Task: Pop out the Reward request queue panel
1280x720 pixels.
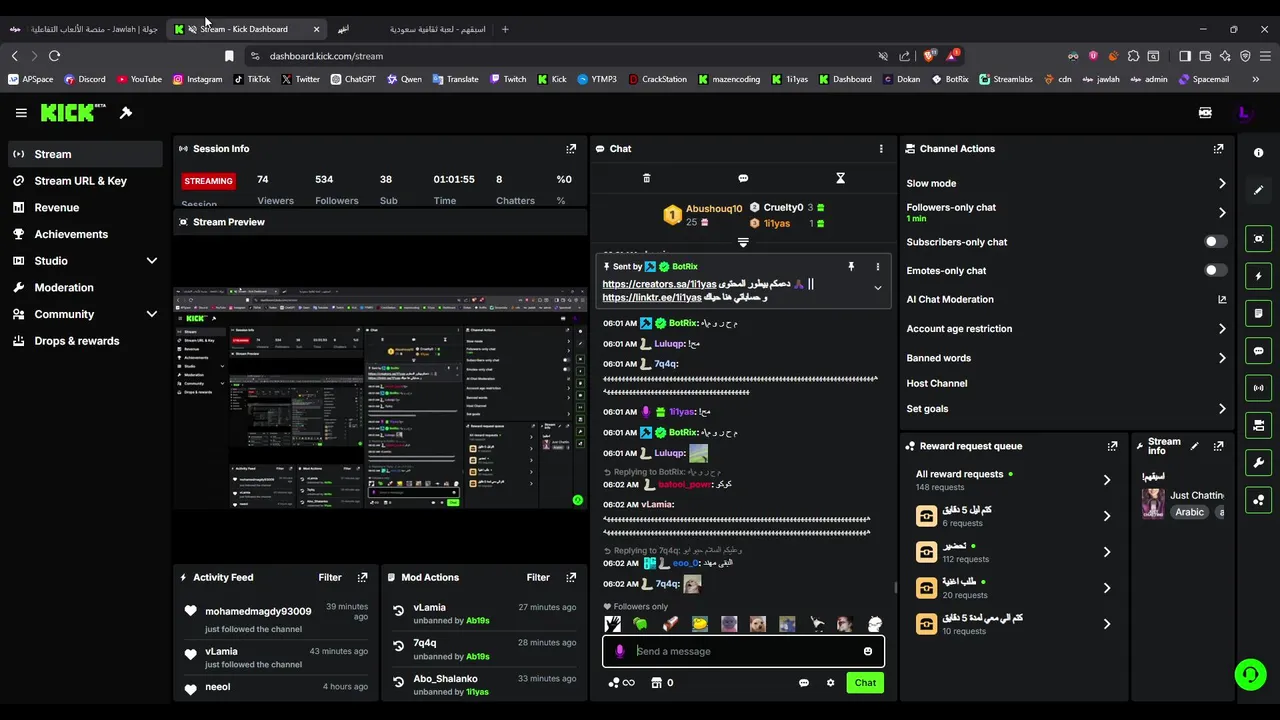Action: click(1112, 446)
